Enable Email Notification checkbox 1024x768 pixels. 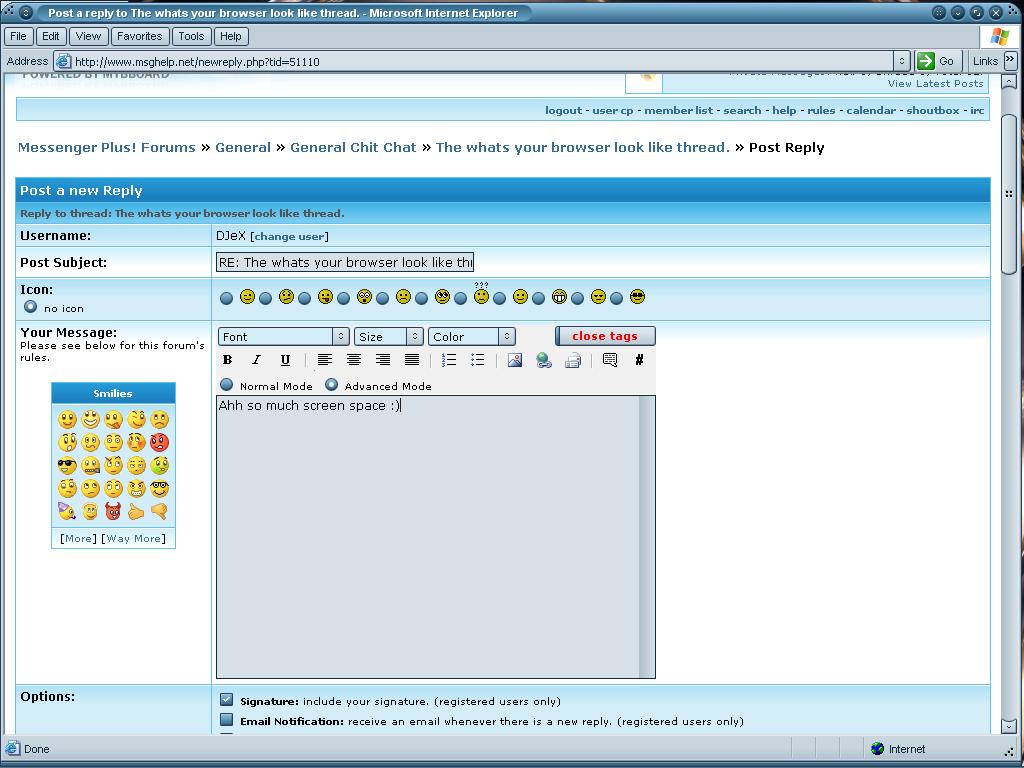point(227,720)
